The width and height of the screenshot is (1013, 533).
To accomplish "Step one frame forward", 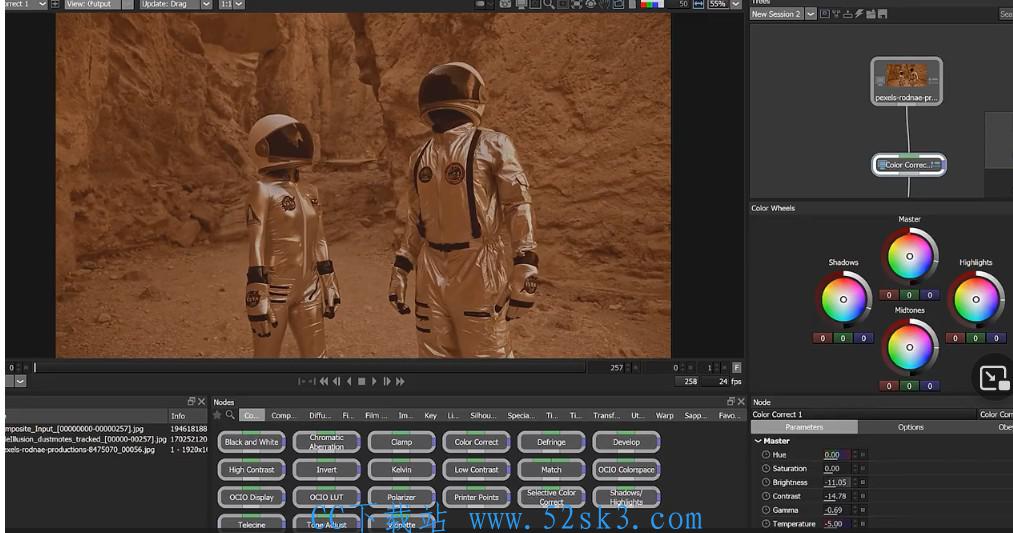I will pos(387,382).
